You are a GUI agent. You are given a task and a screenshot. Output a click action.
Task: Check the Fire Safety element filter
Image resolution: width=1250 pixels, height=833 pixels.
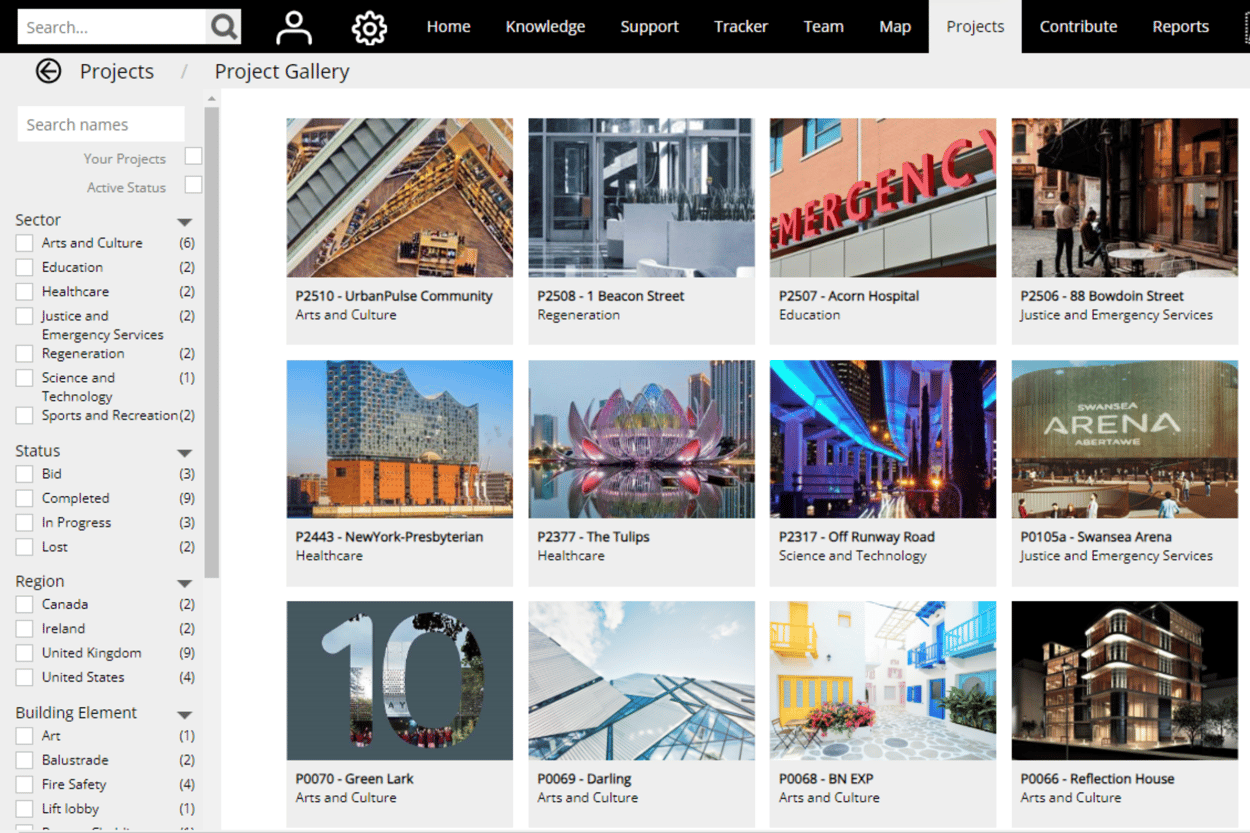25,785
